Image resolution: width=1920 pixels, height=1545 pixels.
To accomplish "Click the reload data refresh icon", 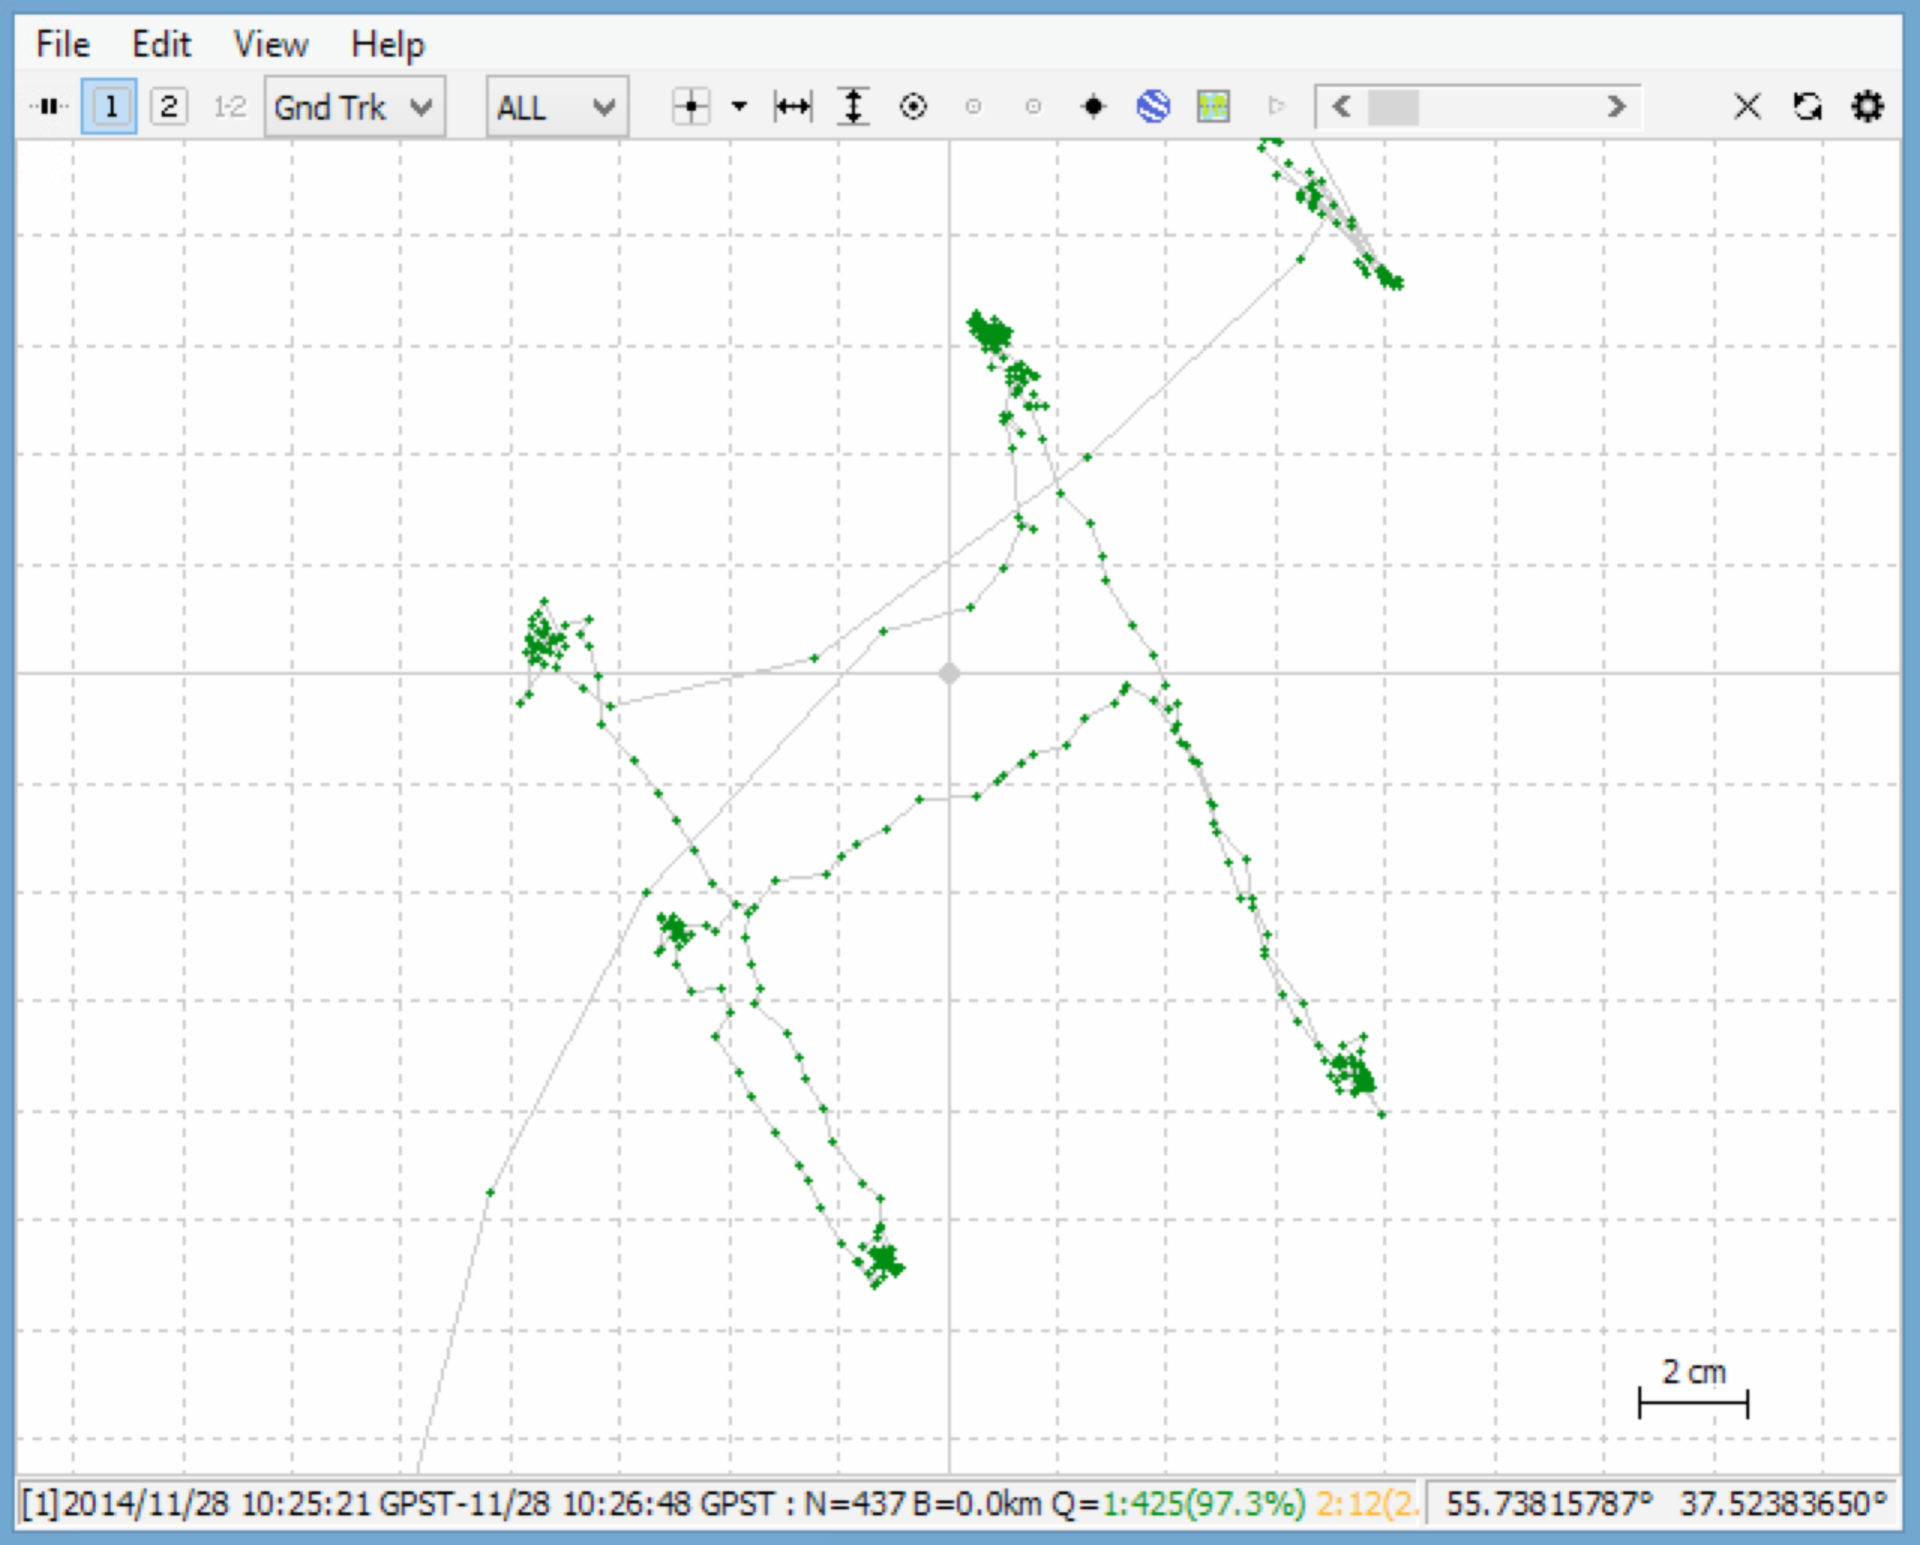I will pyautogui.click(x=1807, y=106).
